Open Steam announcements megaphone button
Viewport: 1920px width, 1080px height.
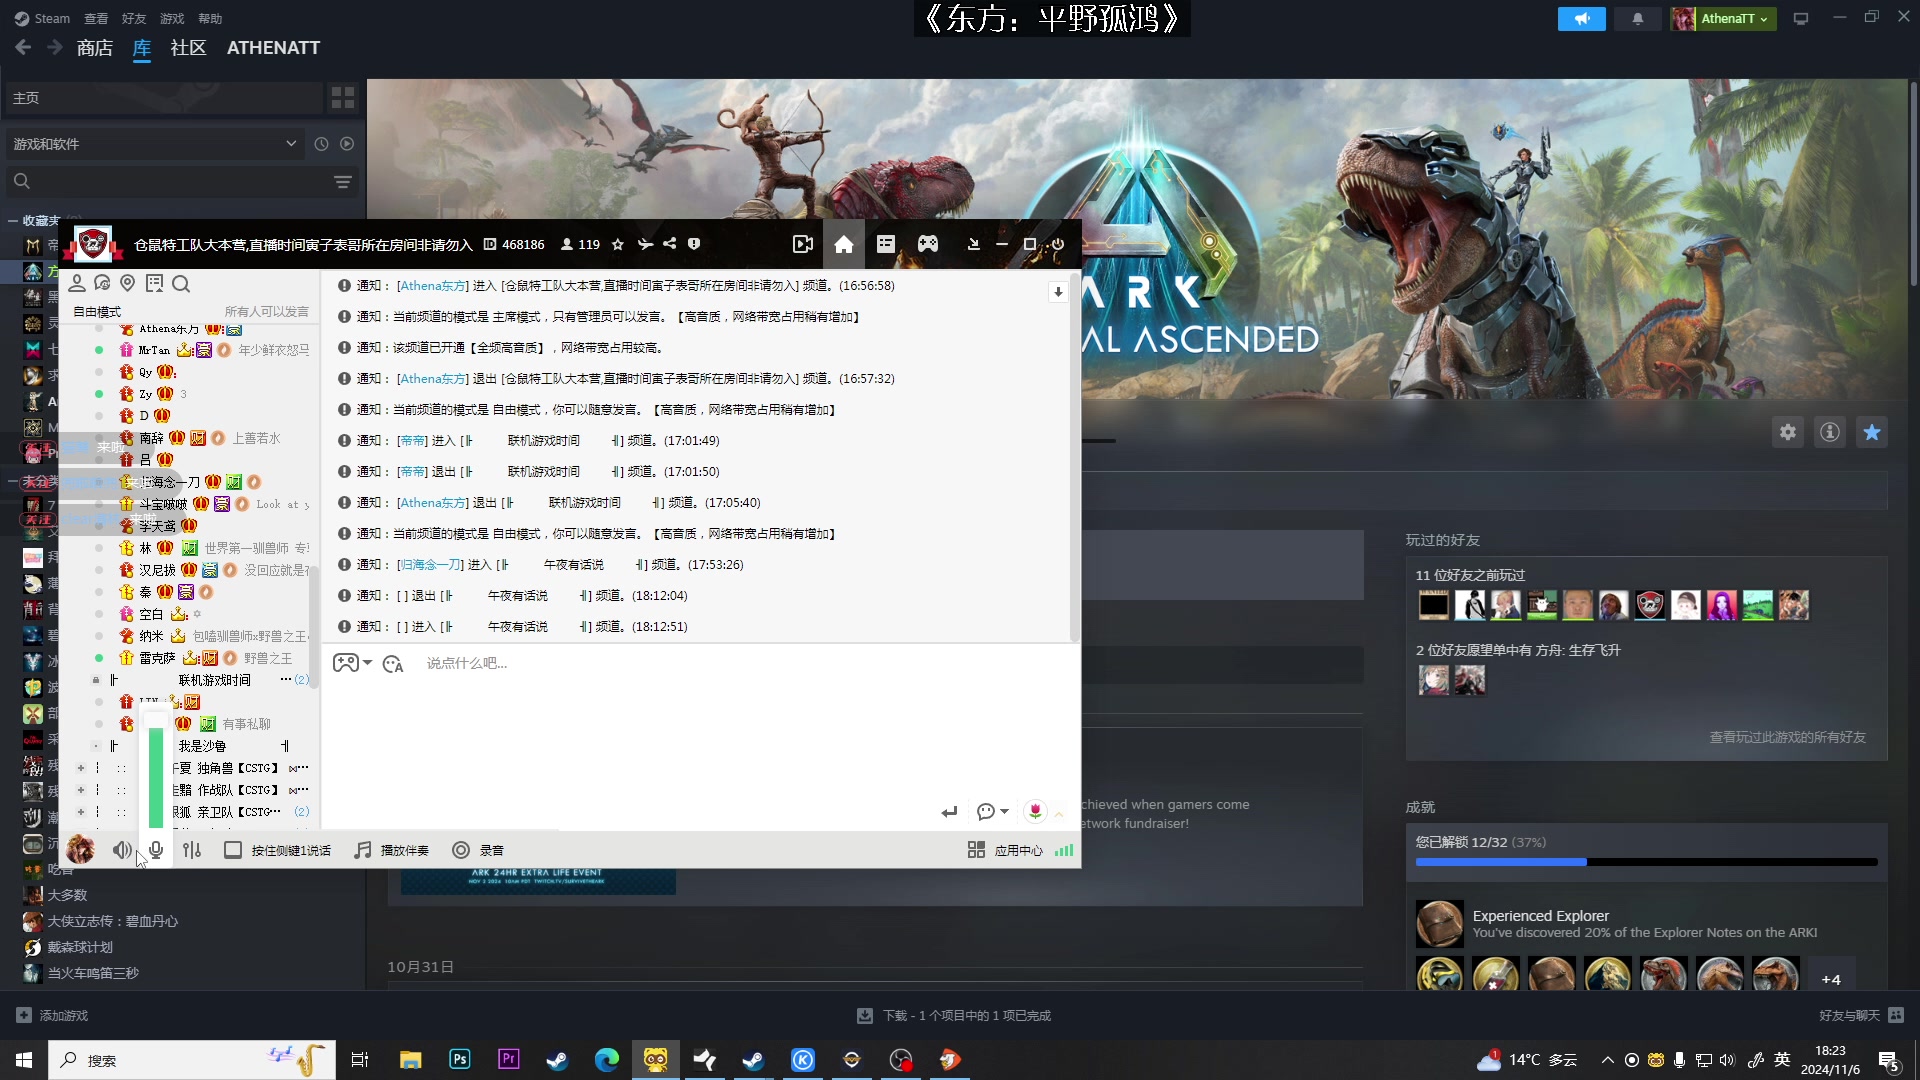coord(1582,19)
